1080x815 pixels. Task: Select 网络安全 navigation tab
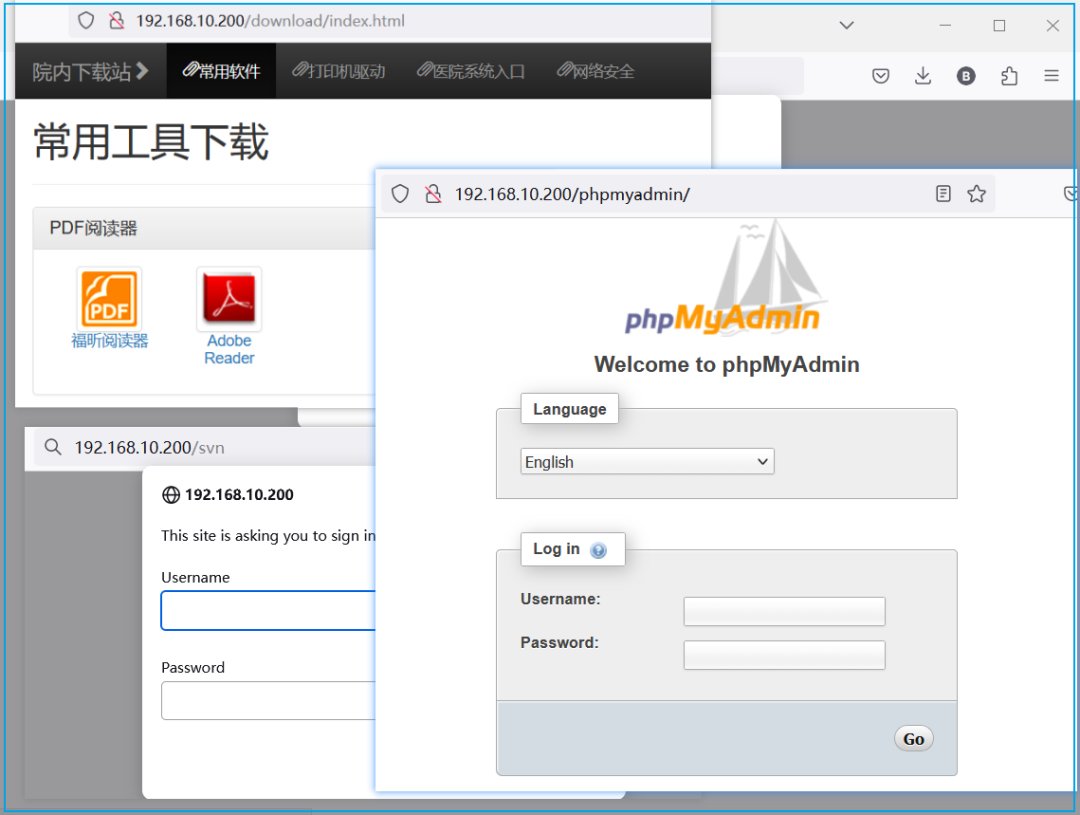tap(596, 71)
